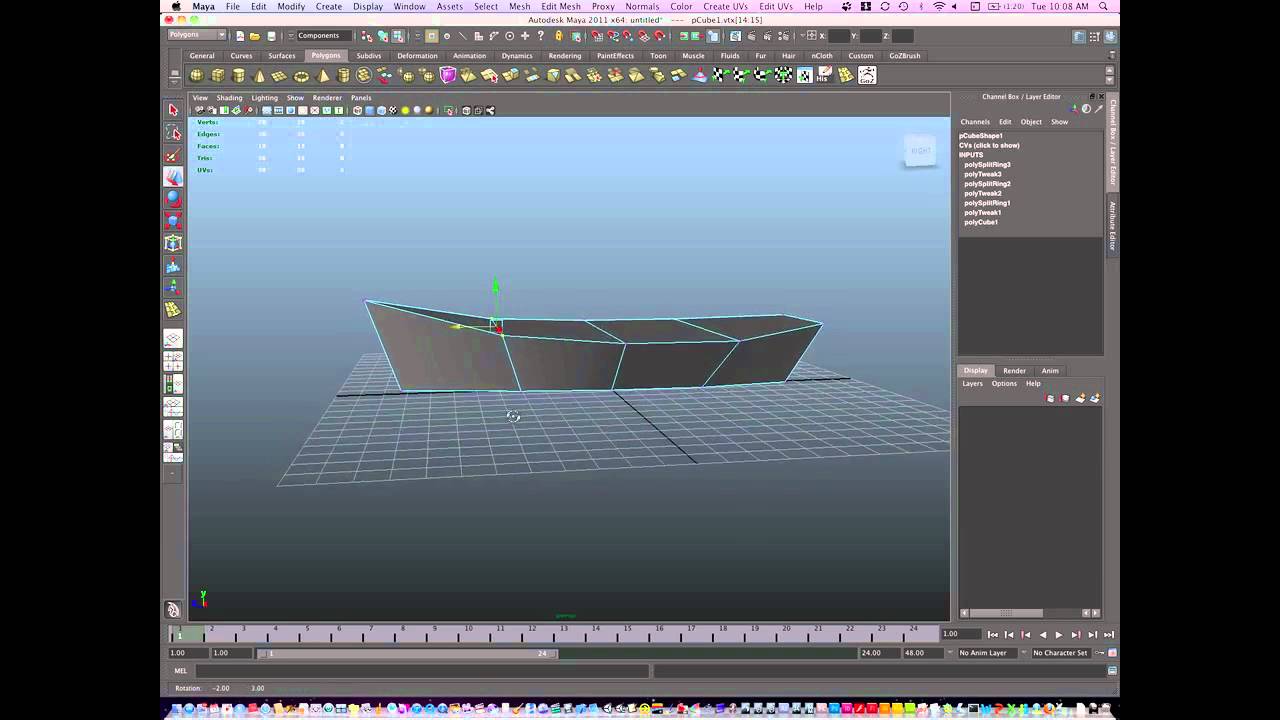
Task: Click frame 12 on the time slider
Action: tap(532, 634)
